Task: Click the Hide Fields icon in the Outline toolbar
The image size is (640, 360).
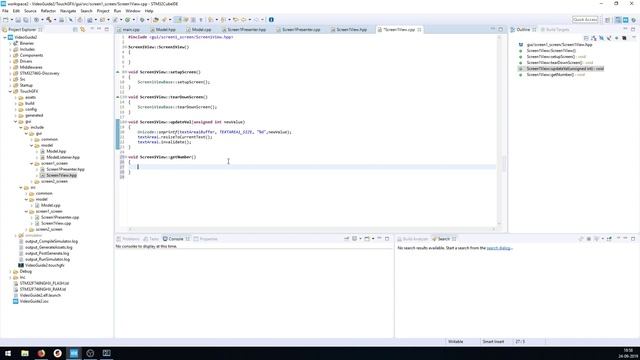Action: coord(601,38)
